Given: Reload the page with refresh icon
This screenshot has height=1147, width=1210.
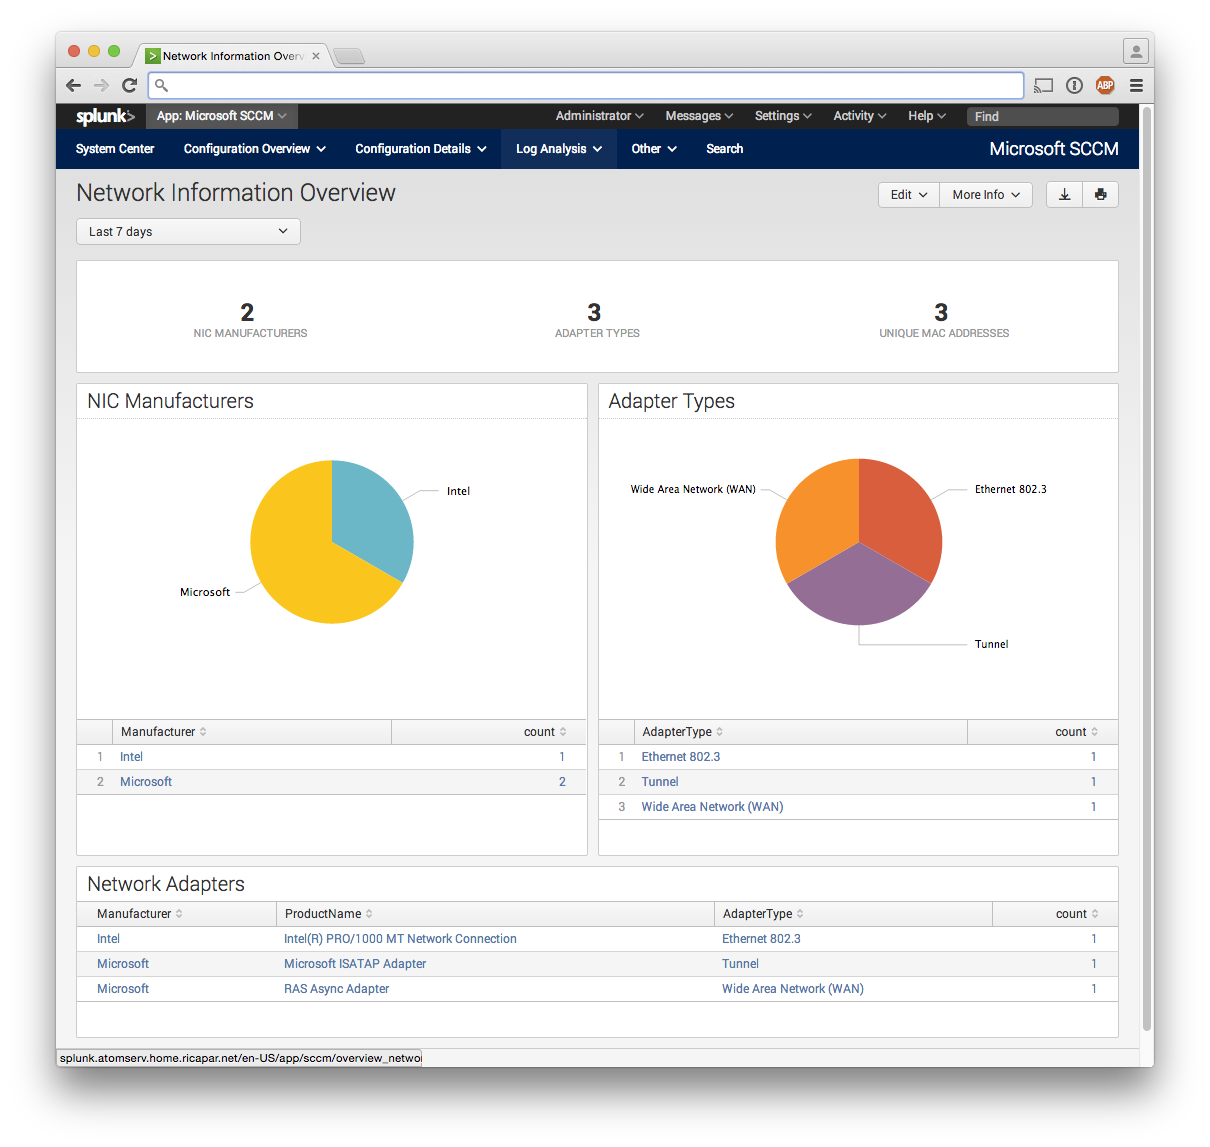Looking at the screenshot, I should (x=129, y=85).
